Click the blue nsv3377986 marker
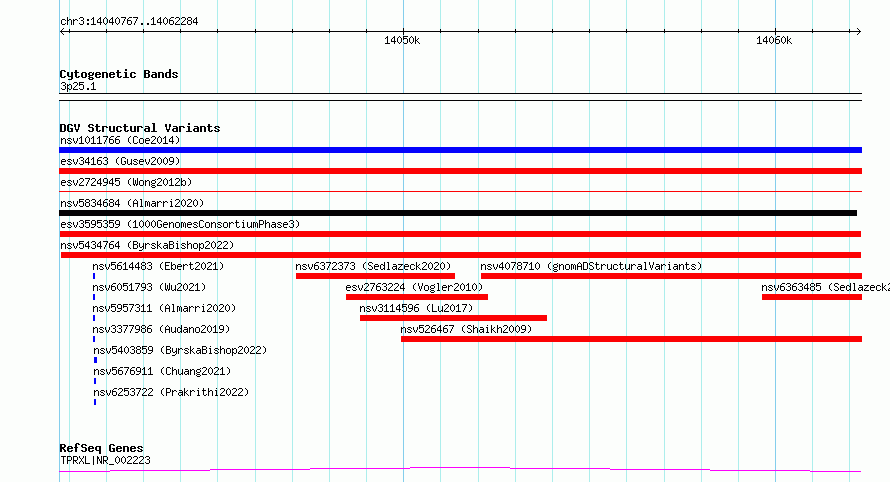890x482 pixels. 94,339
